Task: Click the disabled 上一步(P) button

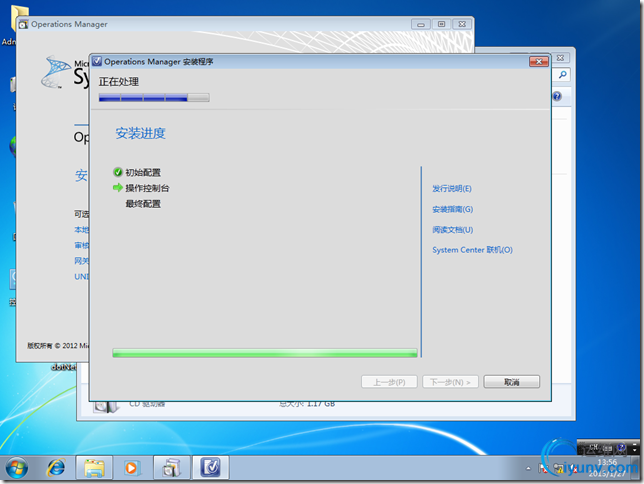Action: (389, 382)
